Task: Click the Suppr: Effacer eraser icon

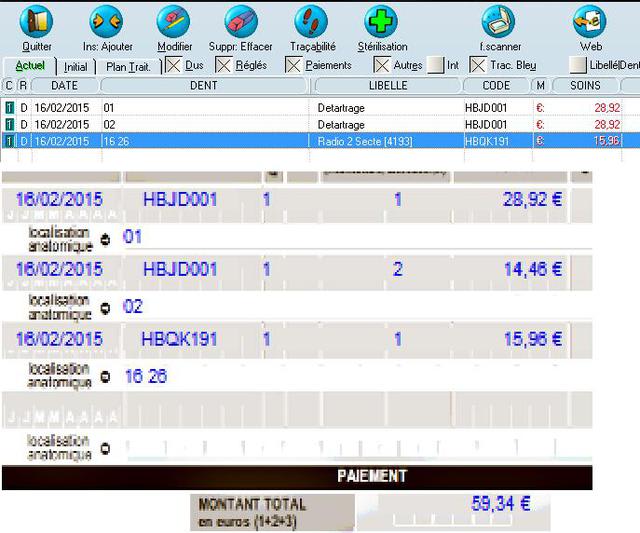Action: 241,21
